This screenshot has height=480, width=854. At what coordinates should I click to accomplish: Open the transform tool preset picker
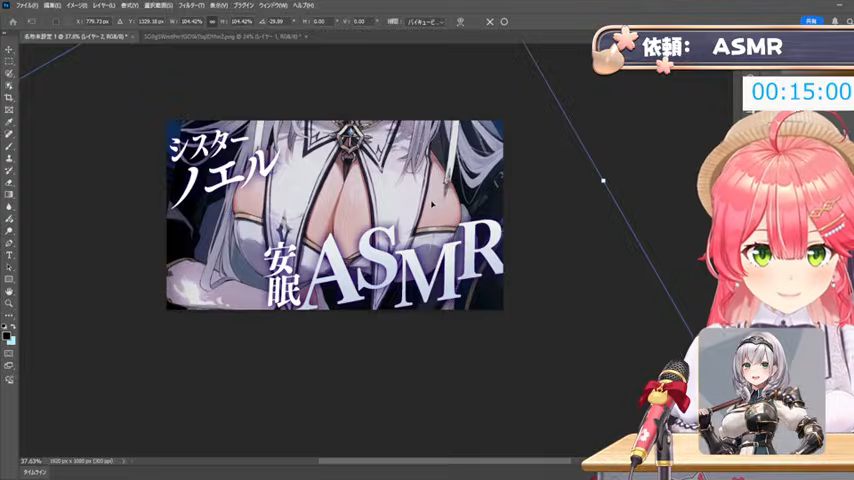(32, 22)
